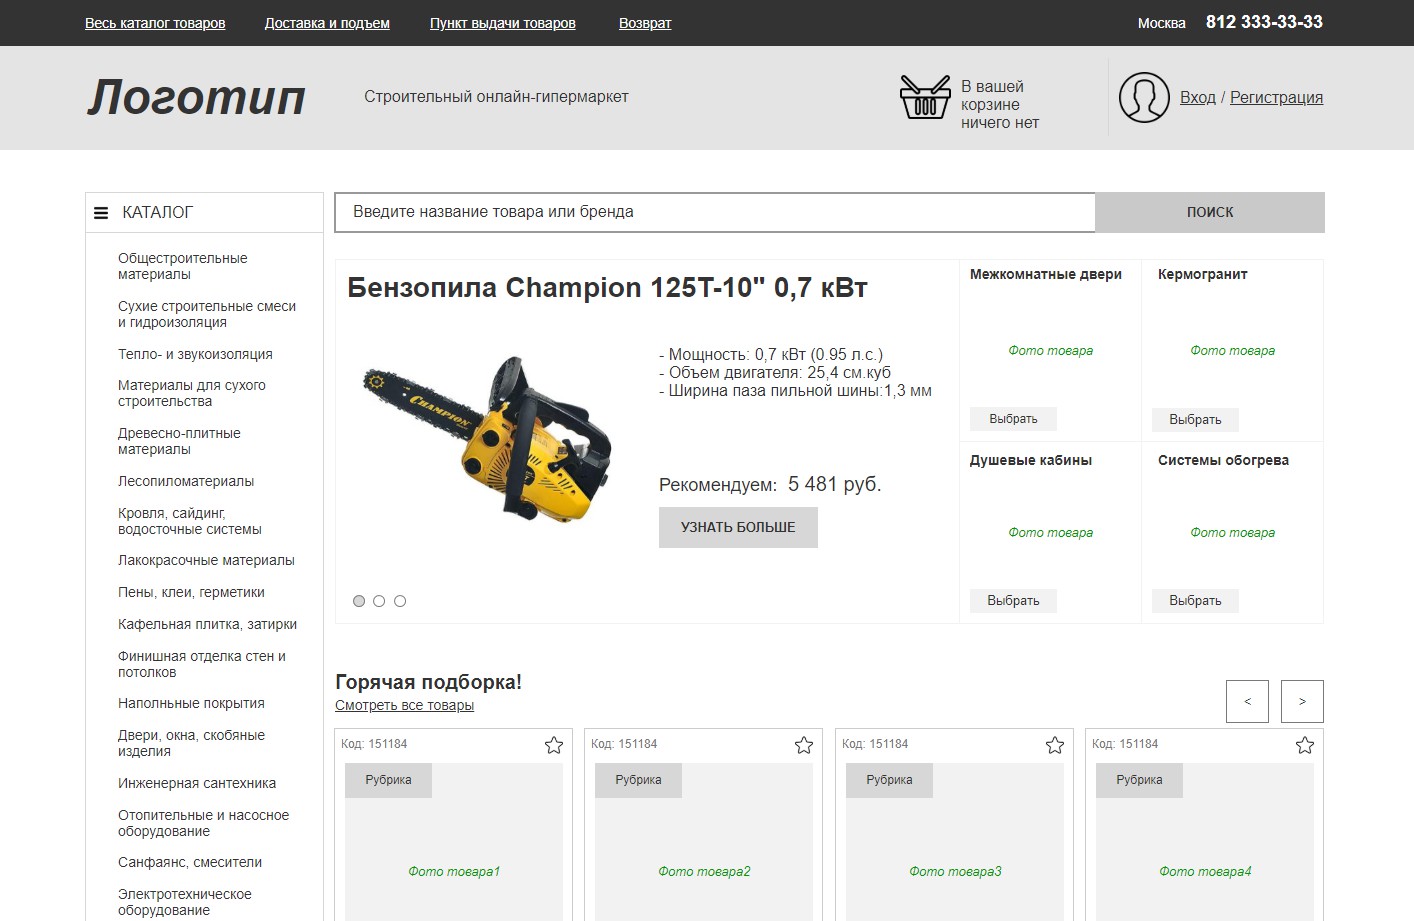Viewport: 1414px width, 921px height.
Task: Favorite the third product card with the star
Action: click(1055, 745)
